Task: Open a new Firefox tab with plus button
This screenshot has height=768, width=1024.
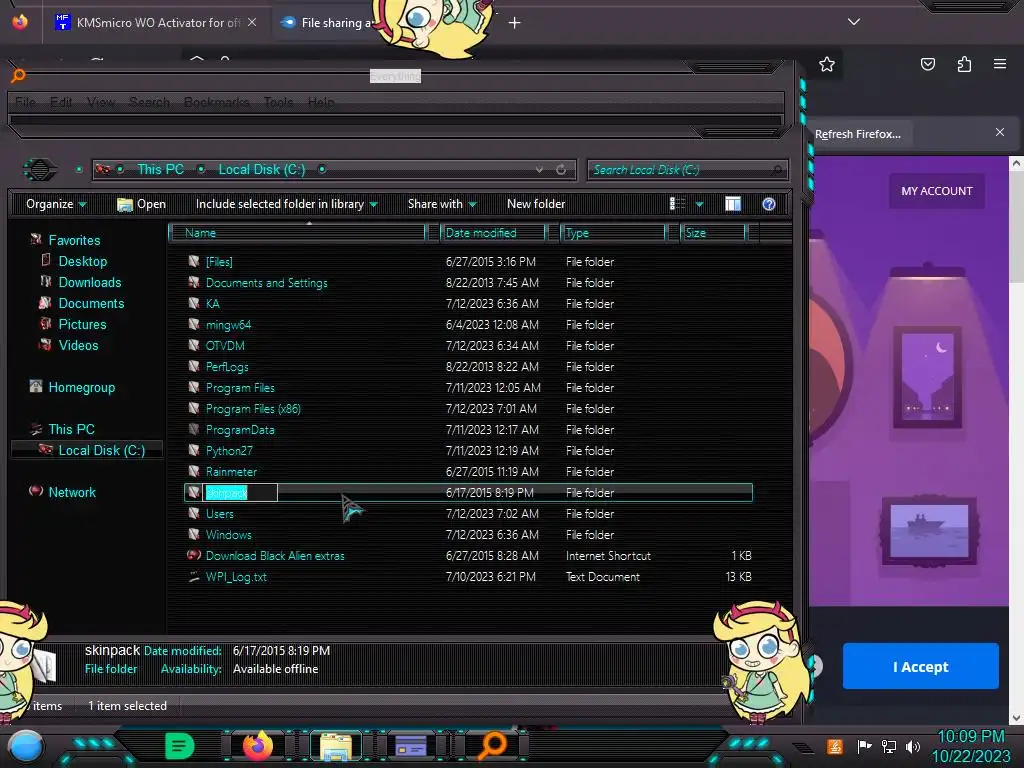Action: (x=515, y=23)
